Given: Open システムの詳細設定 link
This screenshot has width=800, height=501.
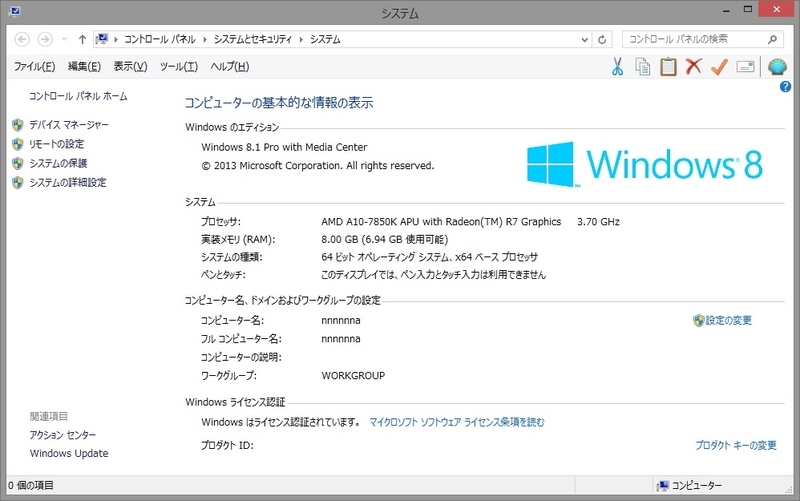Looking at the screenshot, I should (68, 183).
